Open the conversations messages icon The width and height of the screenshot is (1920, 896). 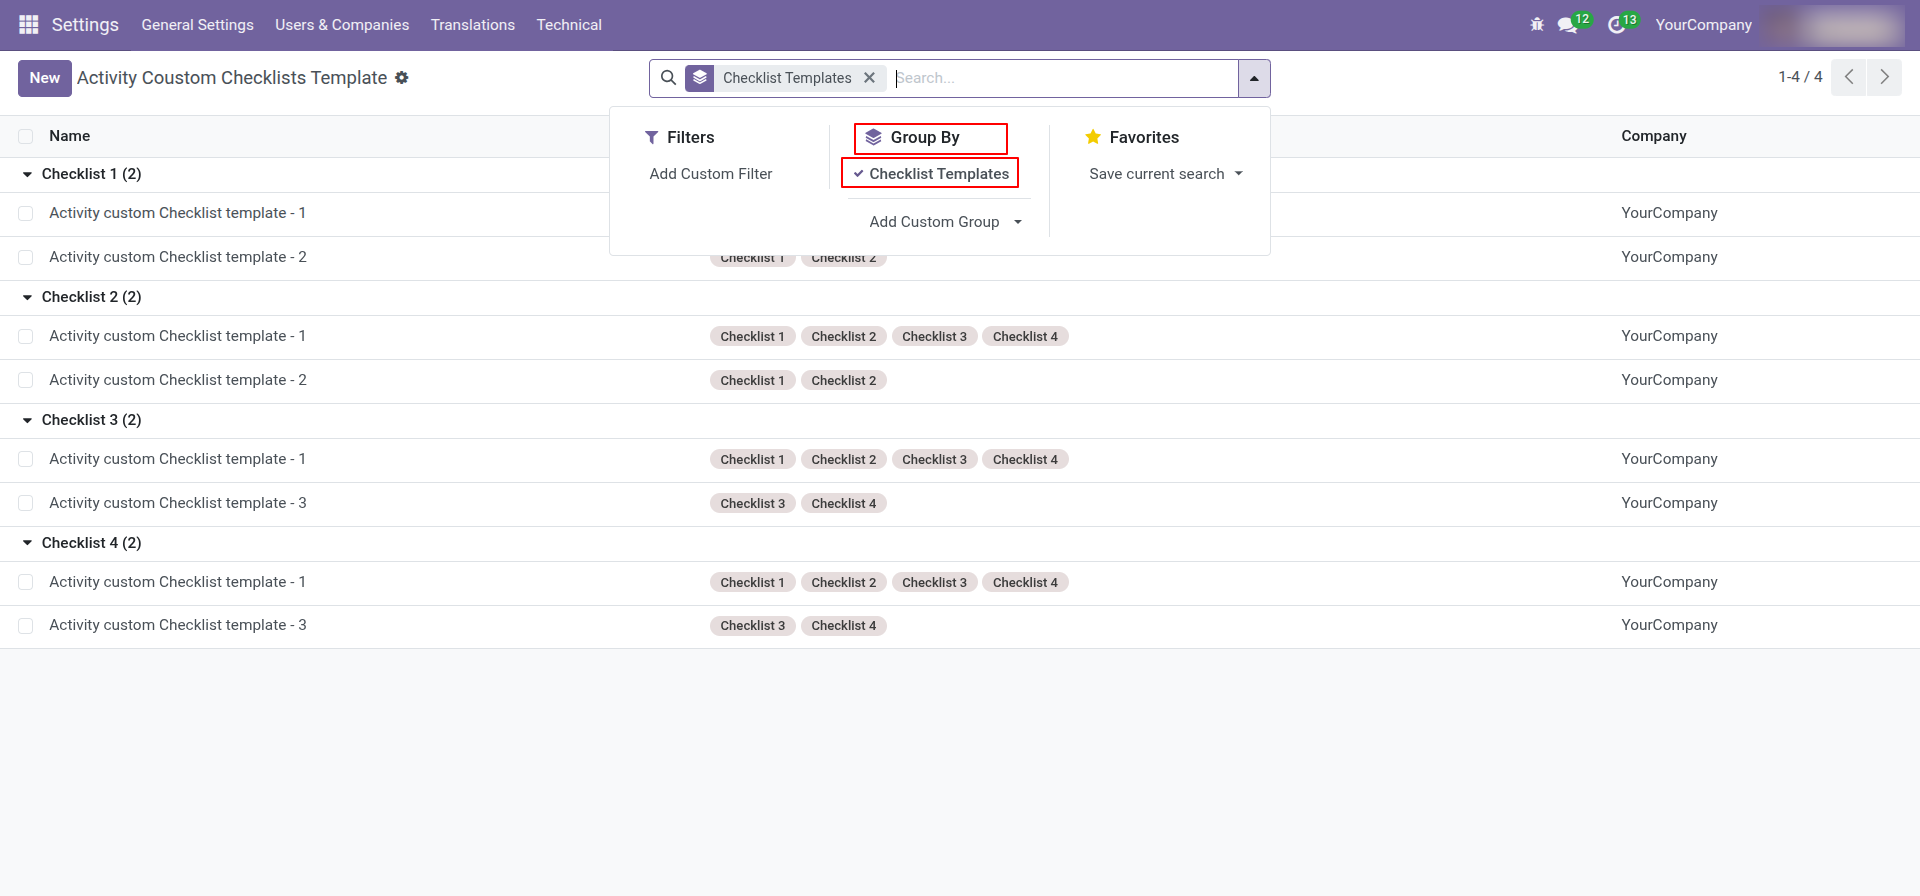pos(1567,25)
